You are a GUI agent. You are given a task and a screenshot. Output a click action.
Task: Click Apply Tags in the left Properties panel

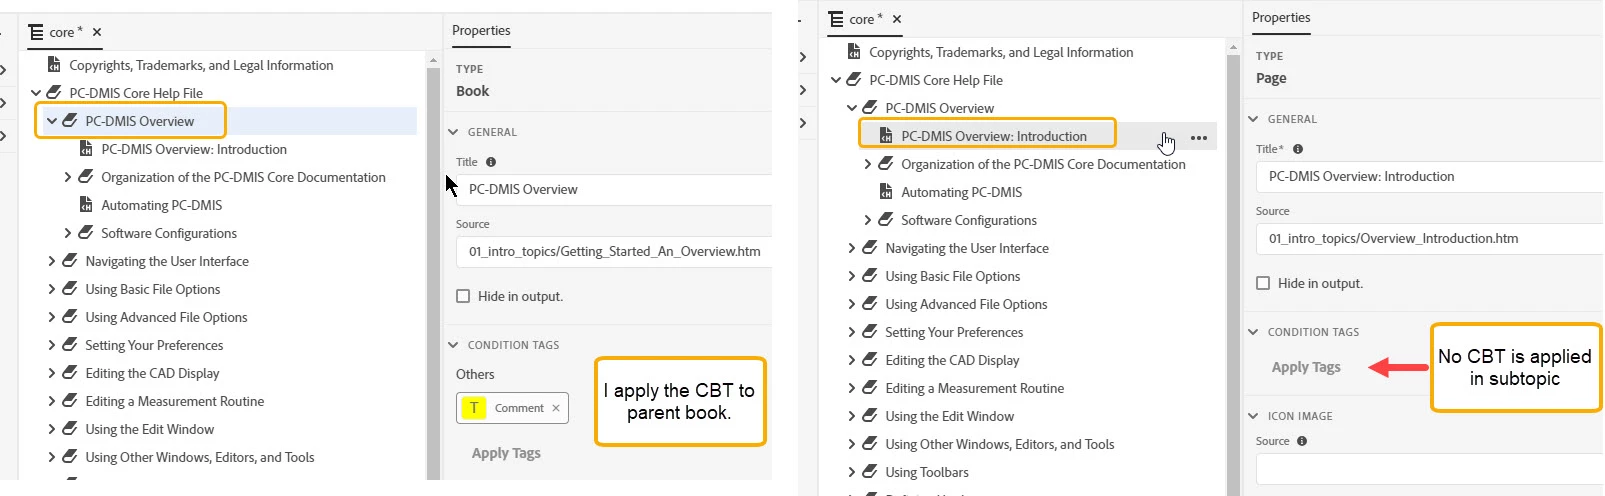(x=506, y=453)
